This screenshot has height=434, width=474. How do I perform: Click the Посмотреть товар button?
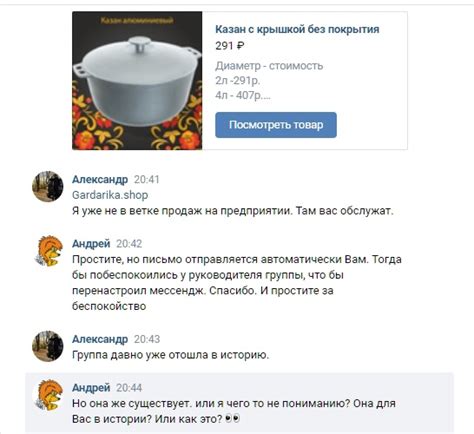pos(276,125)
